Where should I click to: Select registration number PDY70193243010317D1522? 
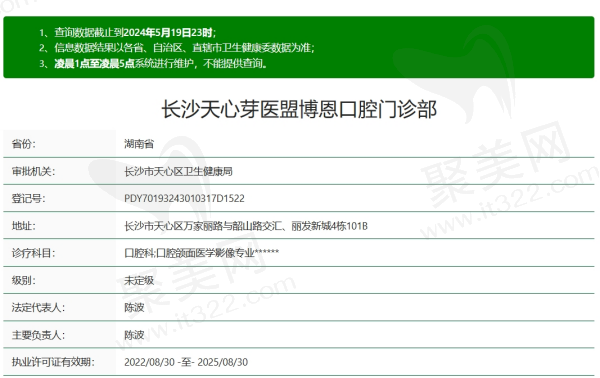click(184, 199)
